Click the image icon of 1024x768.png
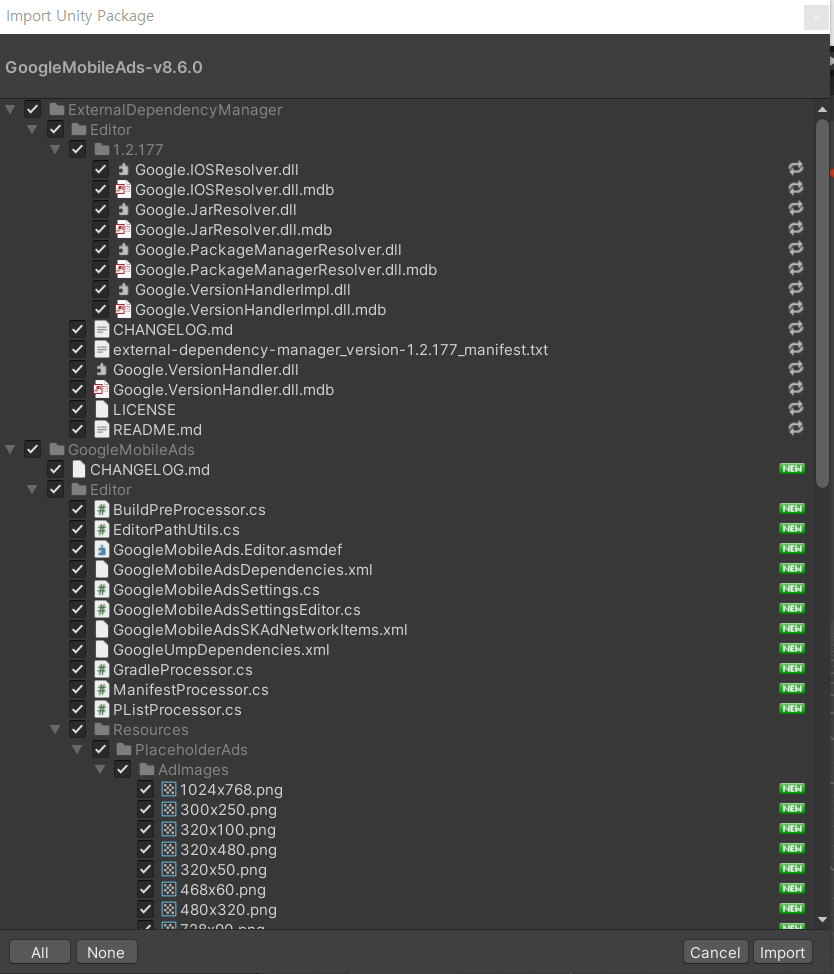Image resolution: width=834 pixels, height=974 pixels. [168, 790]
